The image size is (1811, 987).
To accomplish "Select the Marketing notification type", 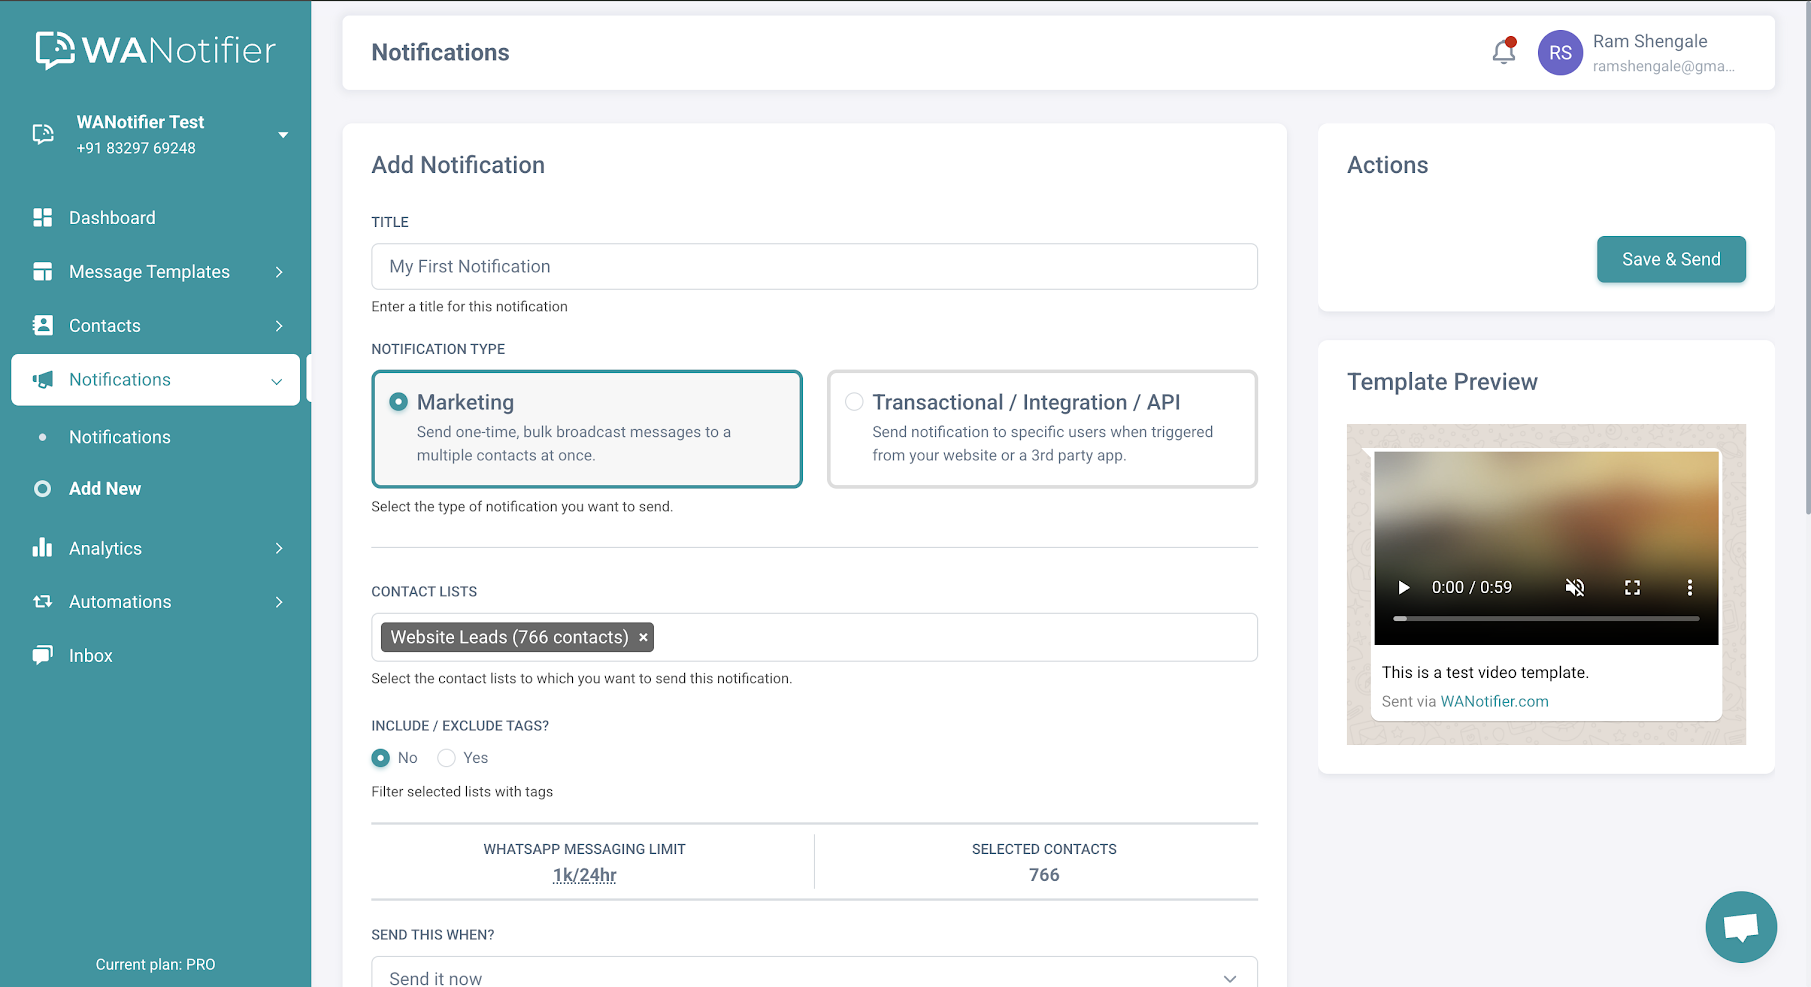I will point(398,401).
